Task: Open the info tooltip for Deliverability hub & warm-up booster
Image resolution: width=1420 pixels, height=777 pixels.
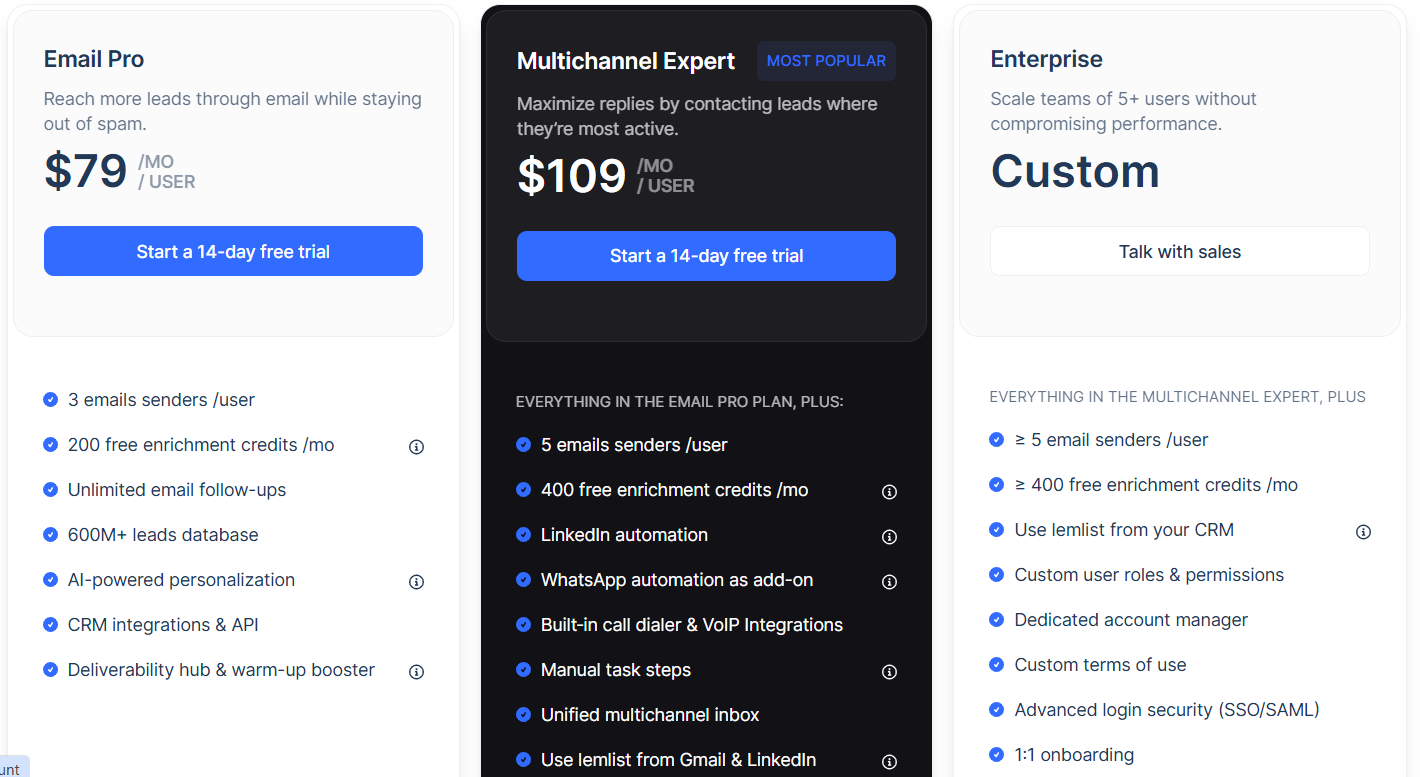Action: [417, 671]
